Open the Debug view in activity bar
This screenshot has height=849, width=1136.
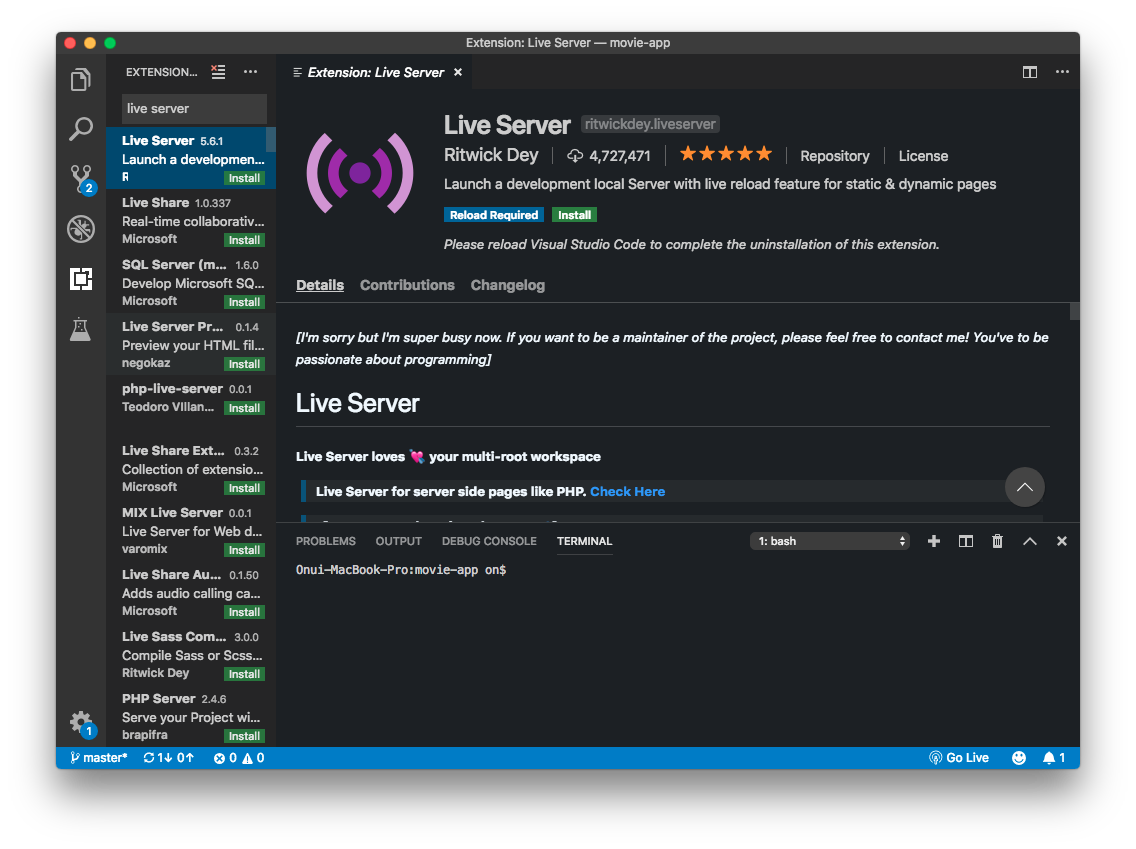point(80,229)
